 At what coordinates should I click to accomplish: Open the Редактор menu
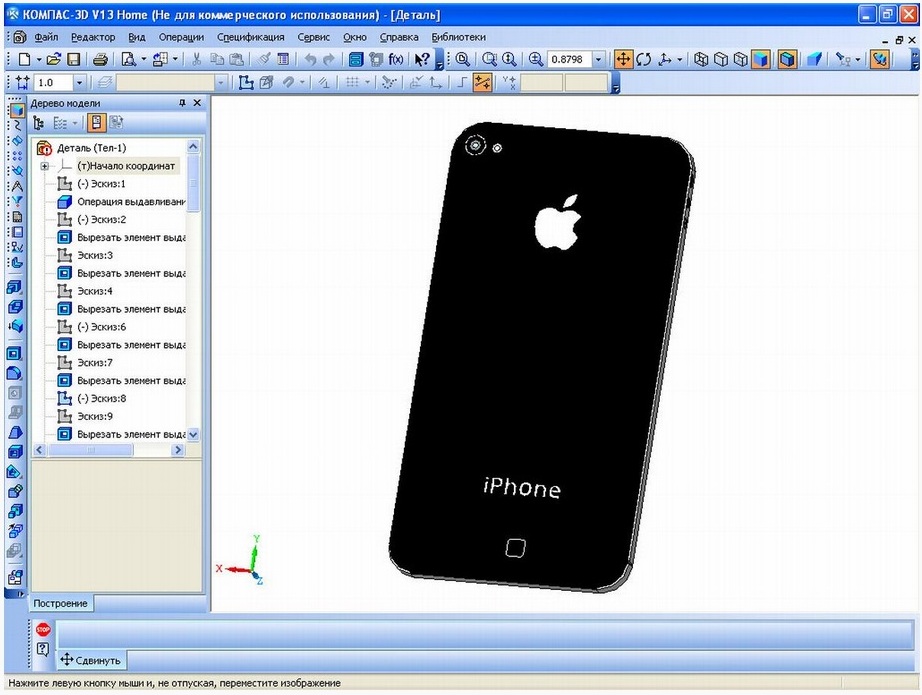click(93, 37)
